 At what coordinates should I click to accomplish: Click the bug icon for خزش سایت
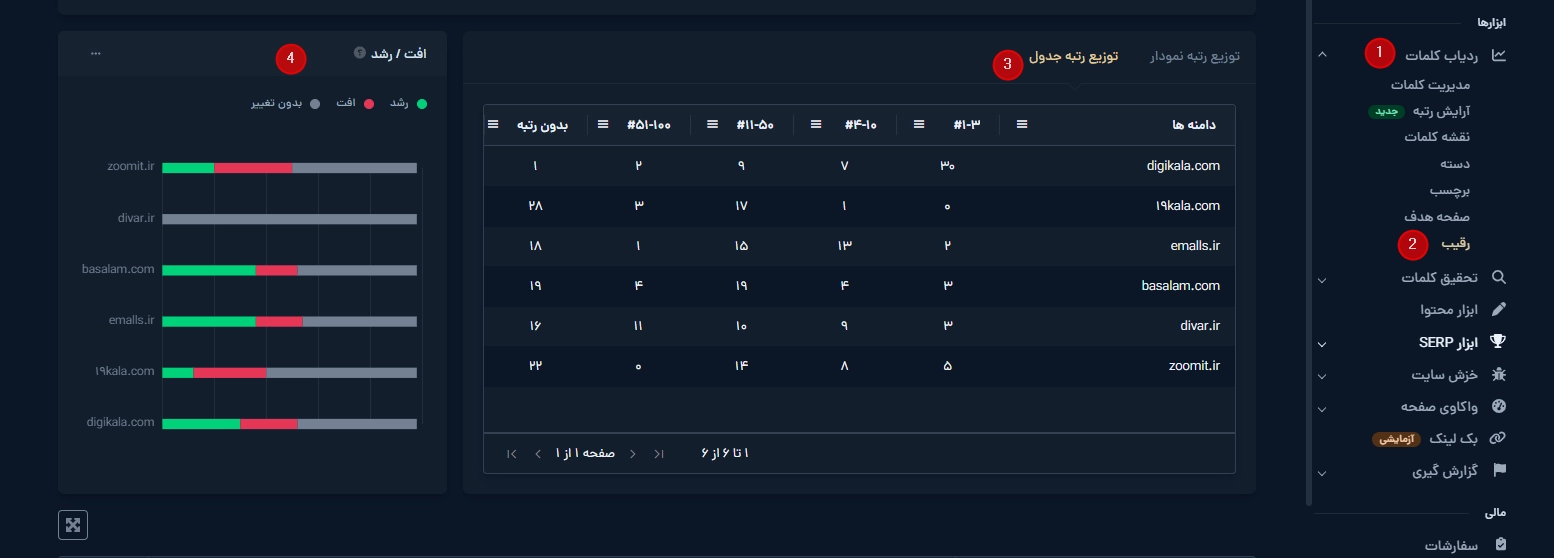pos(1498,374)
